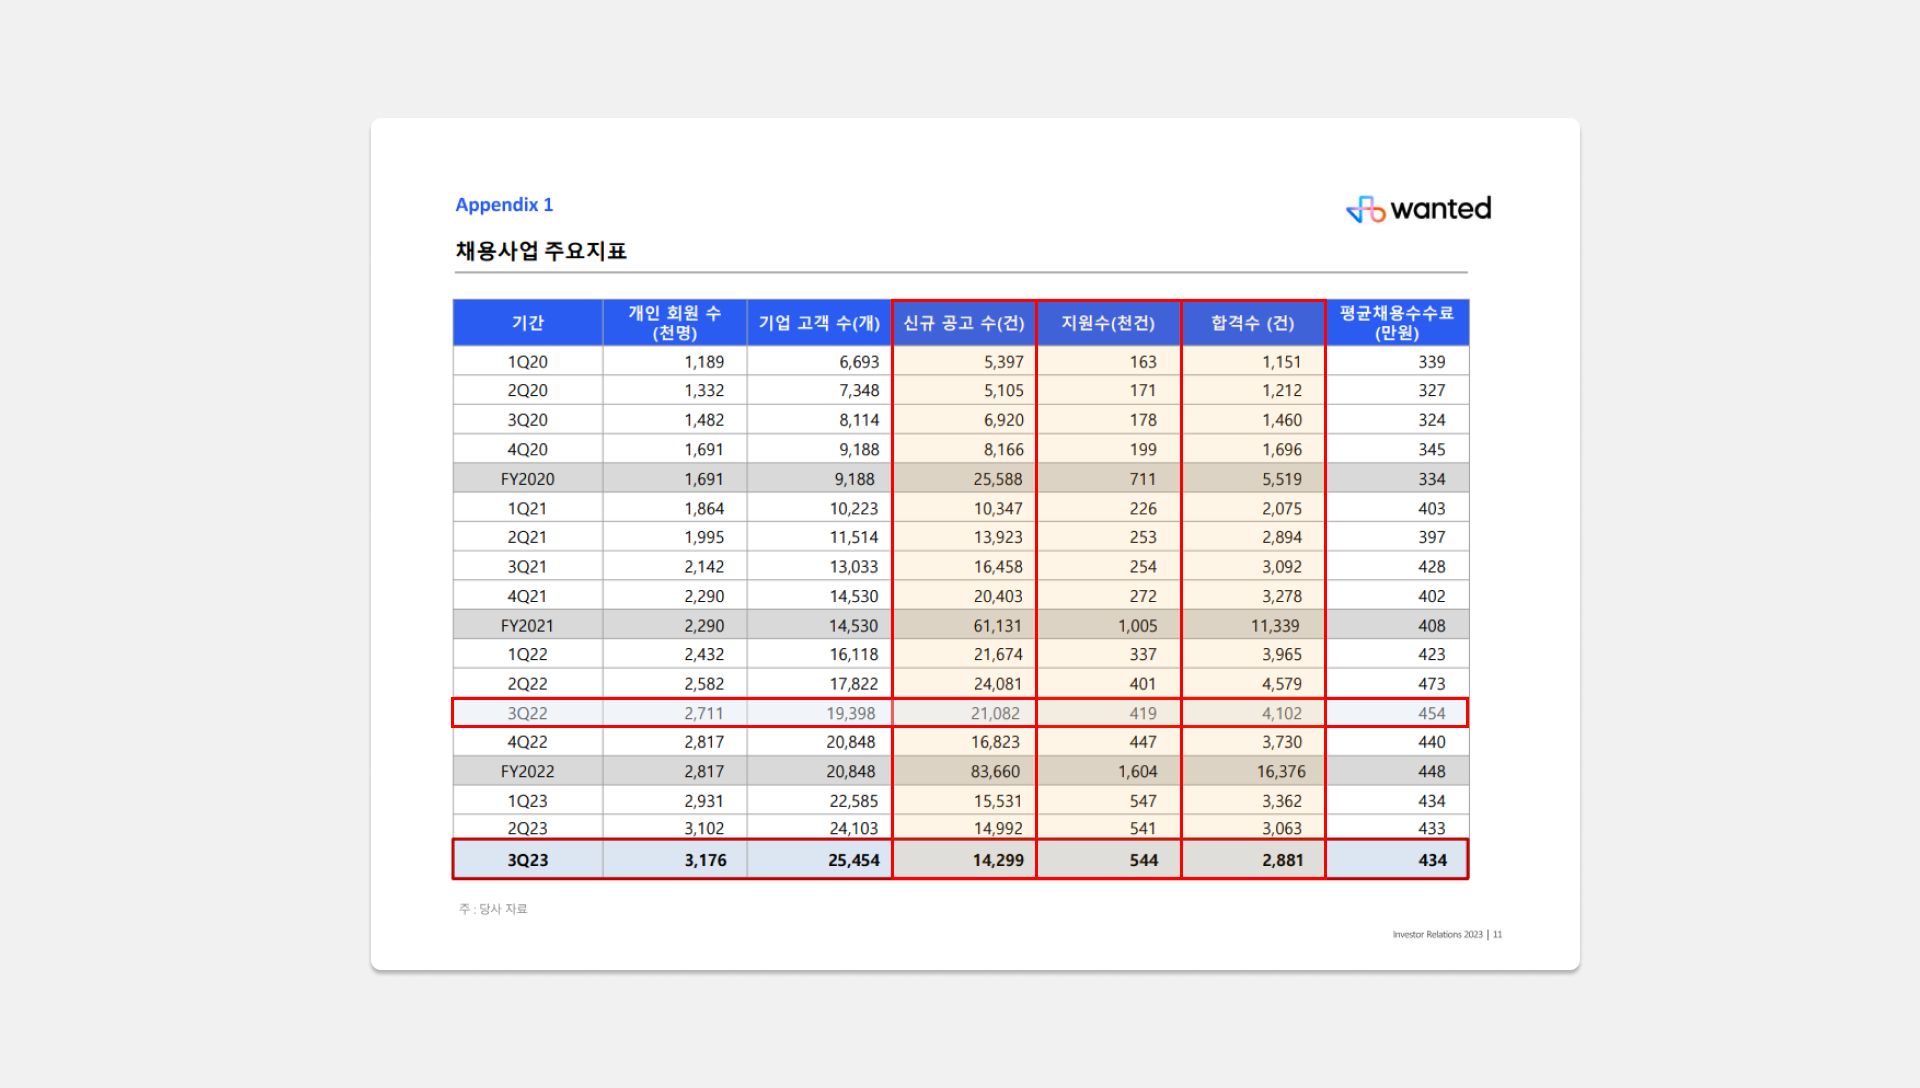Click the value '16,823' in 4Q22 row
This screenshot has width=1920, height=1088.
click(x=995, y=743)
